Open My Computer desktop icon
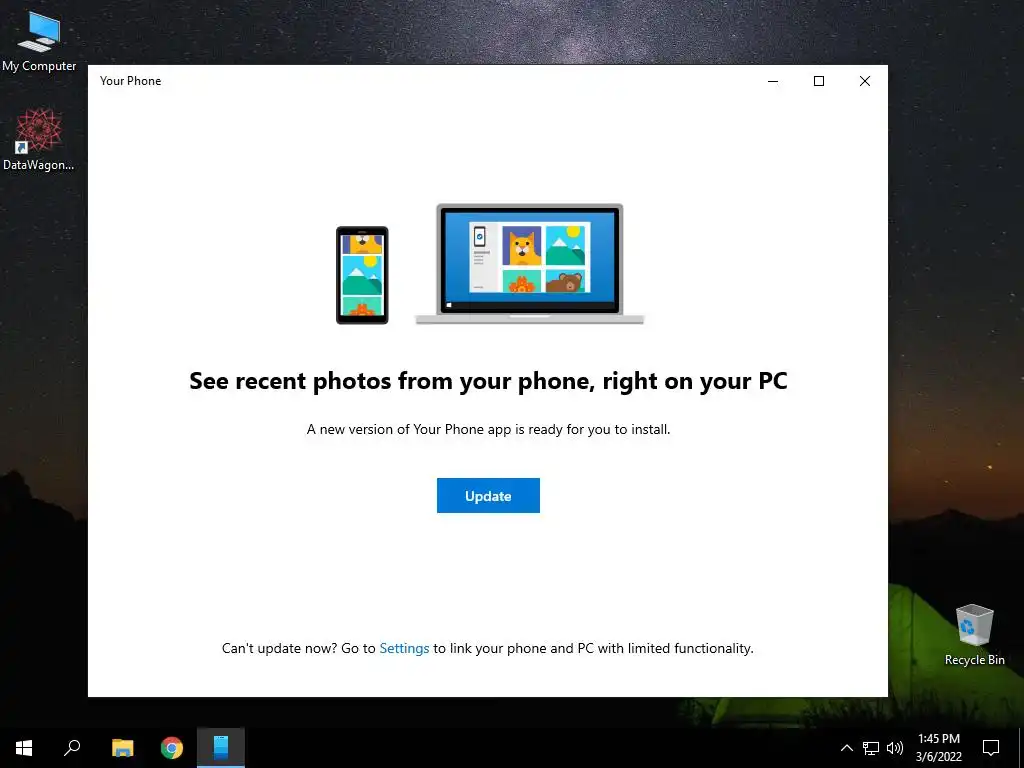 click(x=39, y=40)
